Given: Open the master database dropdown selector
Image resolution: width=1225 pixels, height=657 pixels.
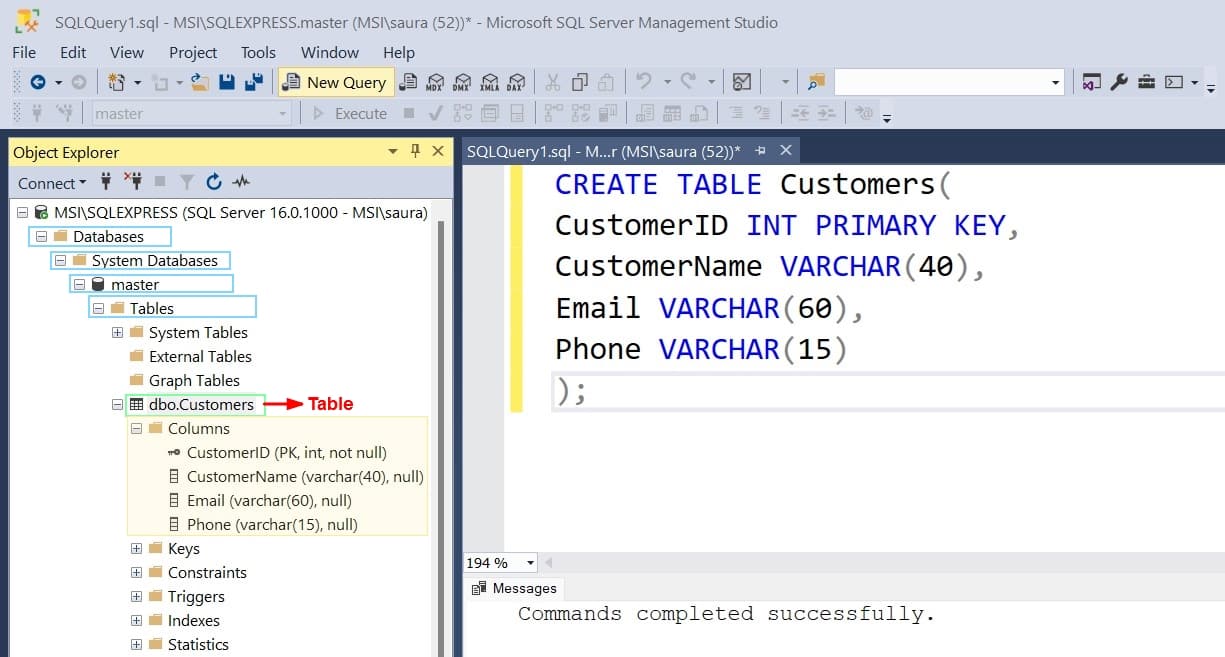Looking at the screenshot, I should (283, 112).
